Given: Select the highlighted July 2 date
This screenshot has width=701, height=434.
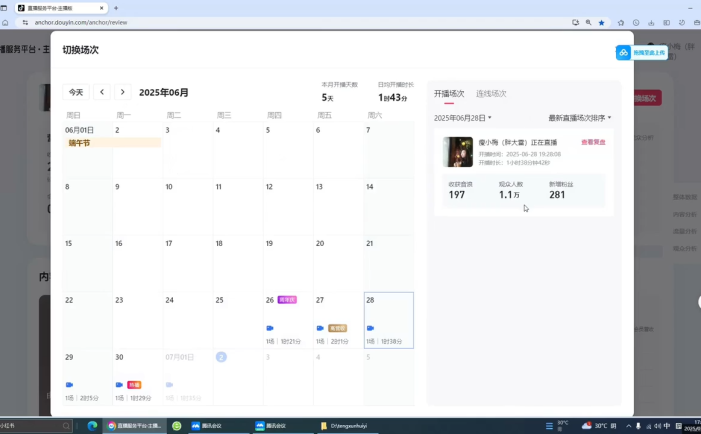Looking at the screenshot, I should (221, 357).
